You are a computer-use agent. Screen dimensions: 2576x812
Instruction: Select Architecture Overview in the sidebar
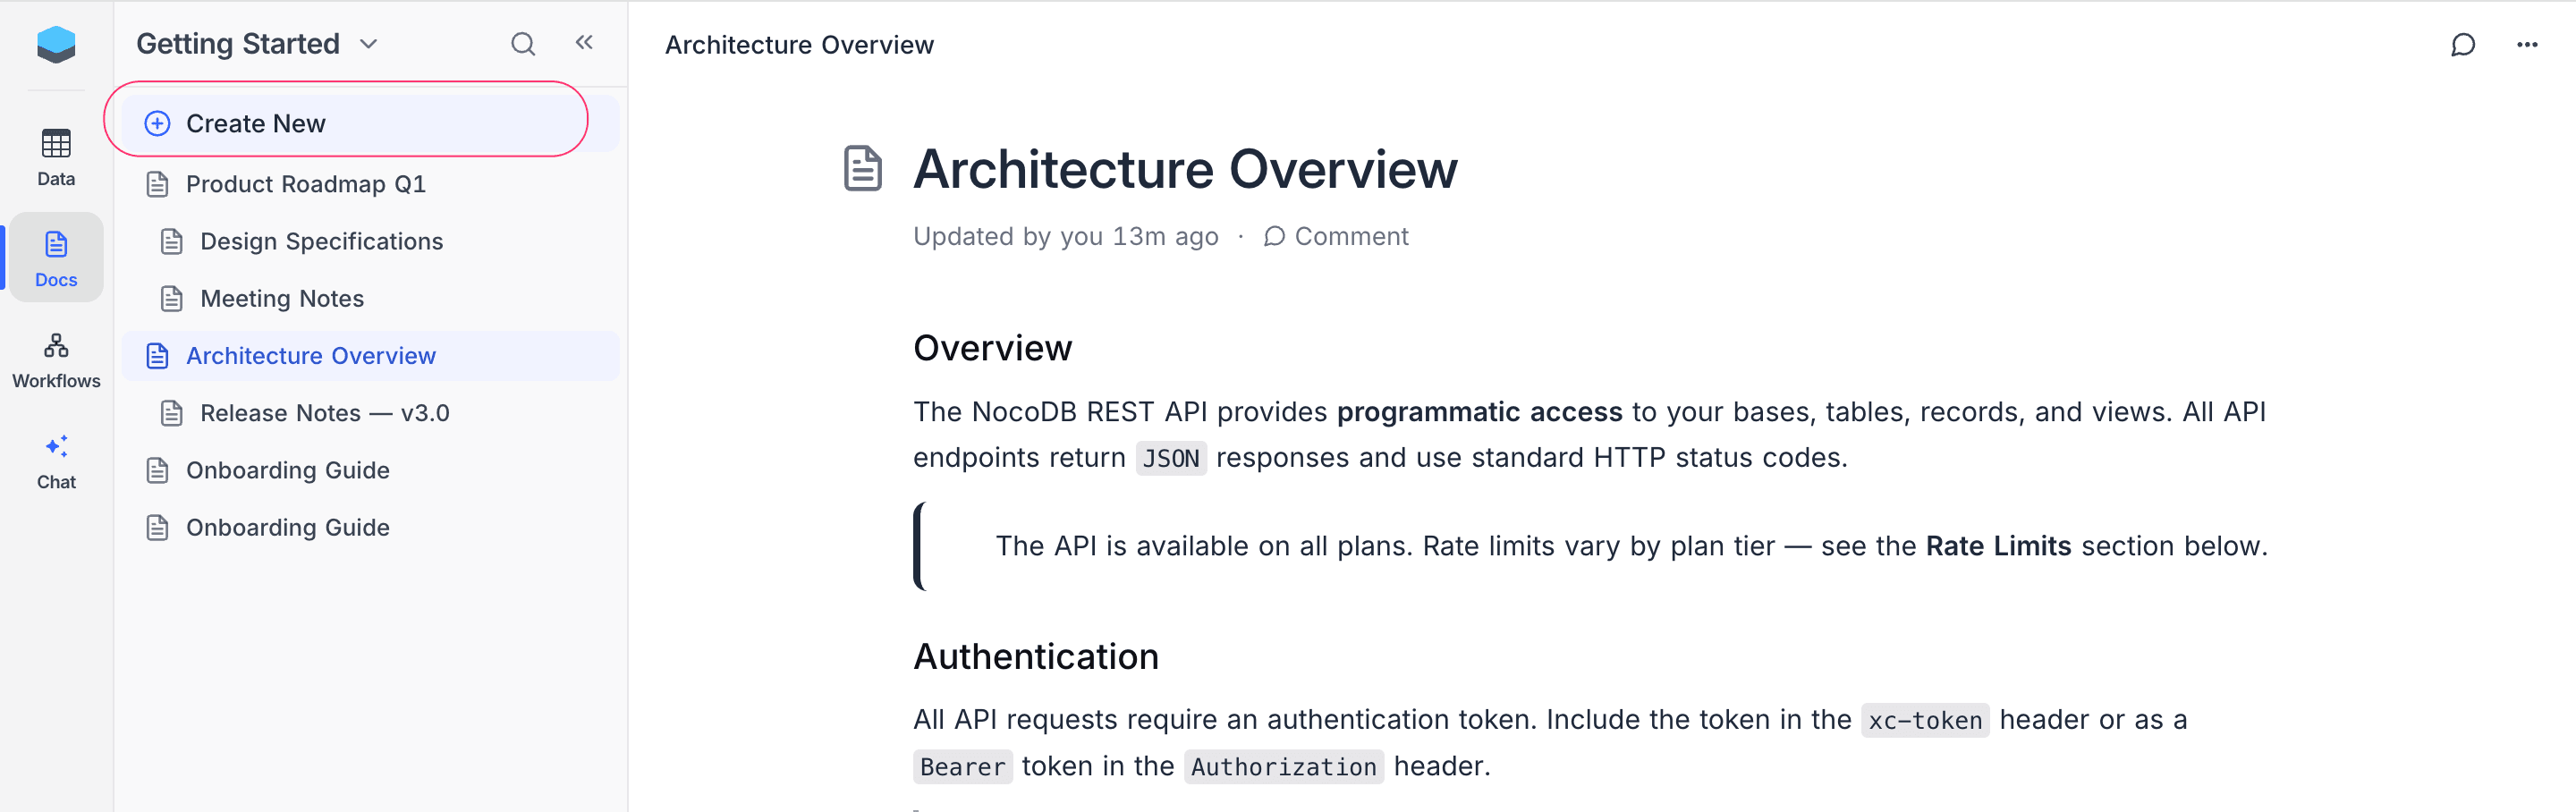click(x=311, y=355)
